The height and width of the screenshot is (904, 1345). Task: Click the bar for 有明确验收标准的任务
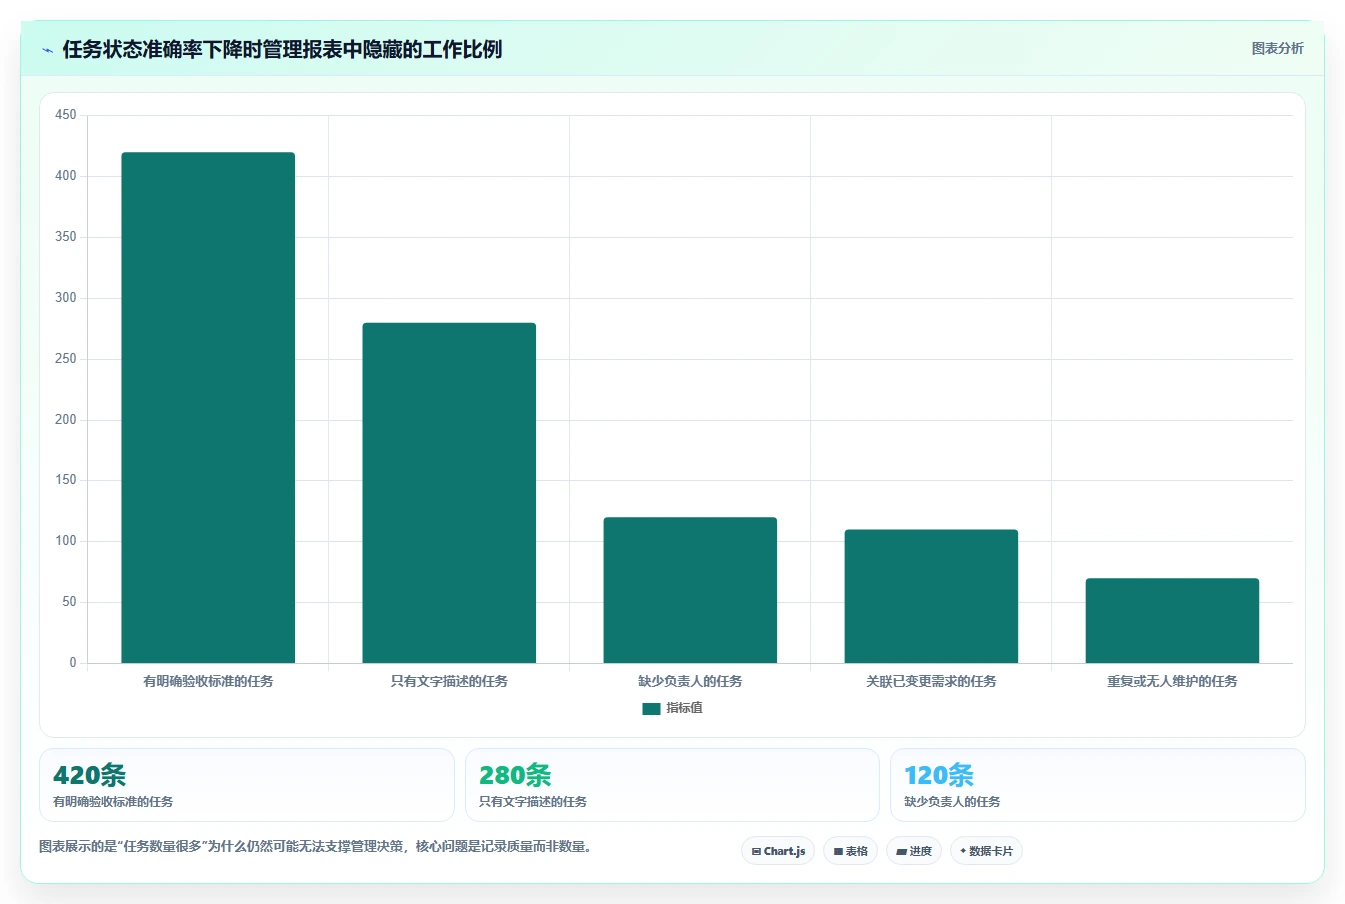(208, 408)
